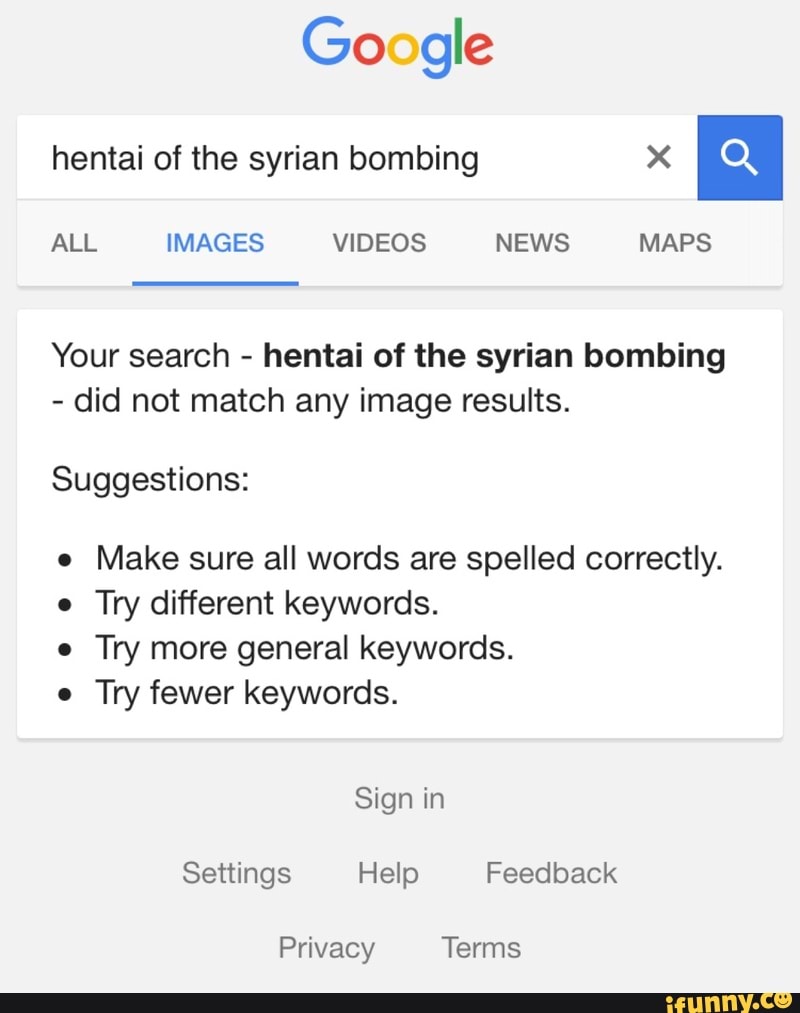This screenshot has height=1013, width=800.
Task: Click the "Suggestions:" heading text
Action: click(x=150, y=478)
